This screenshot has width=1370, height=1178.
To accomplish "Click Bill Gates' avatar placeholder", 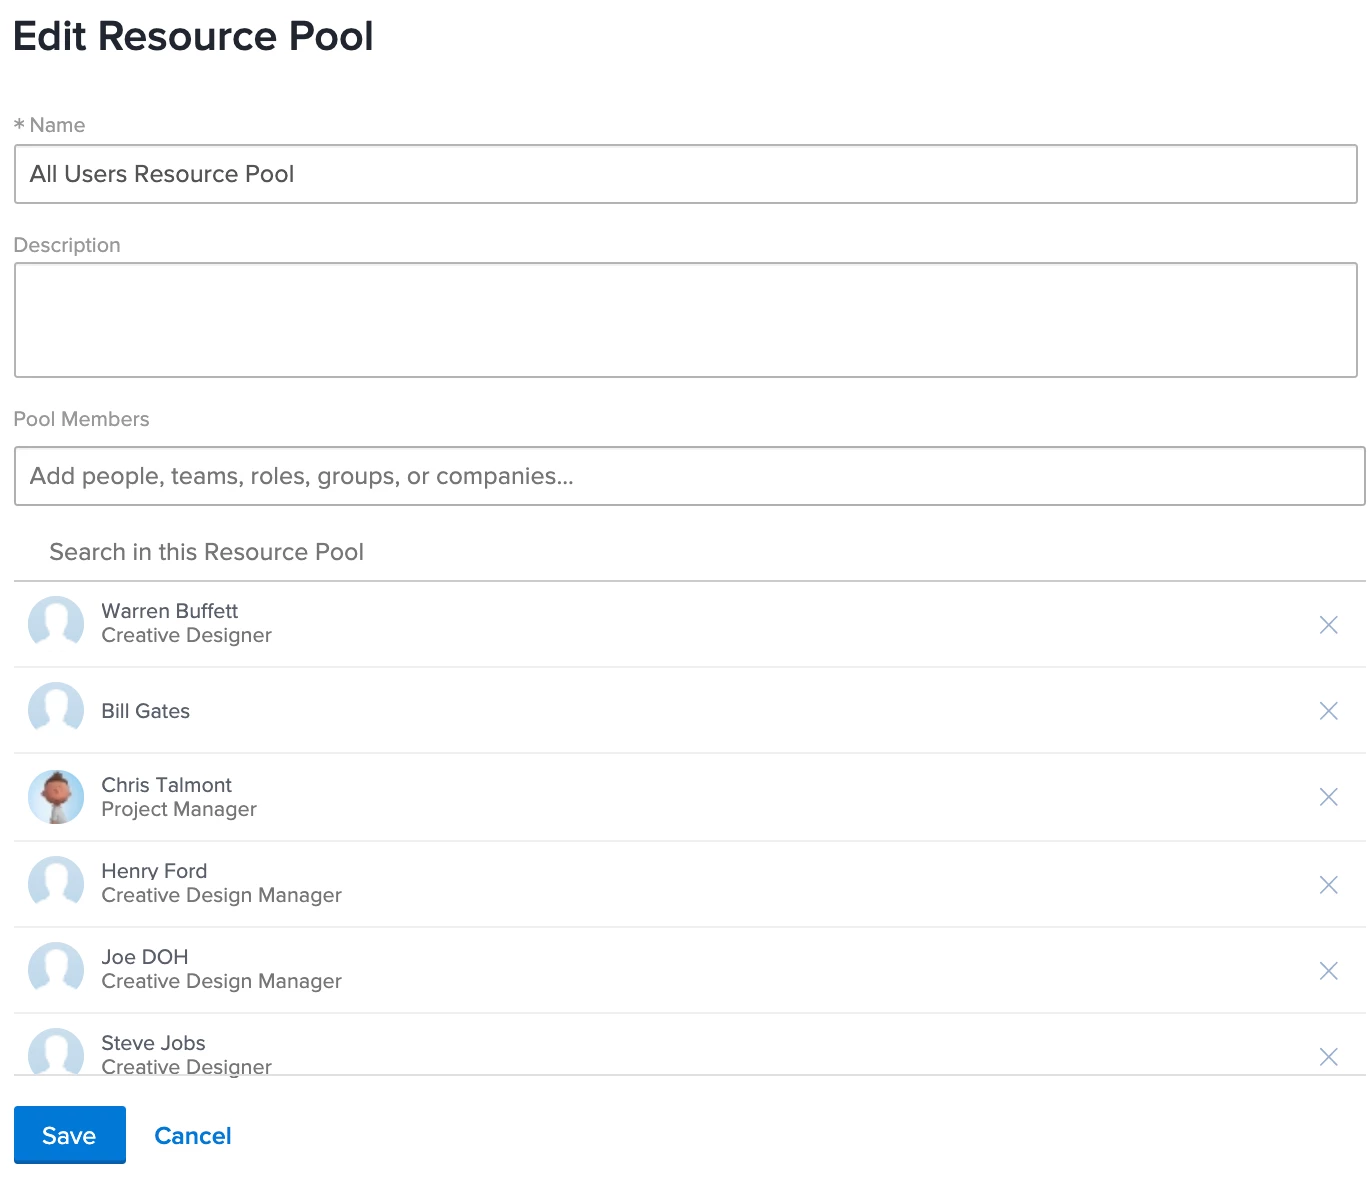I will [56, 710].
